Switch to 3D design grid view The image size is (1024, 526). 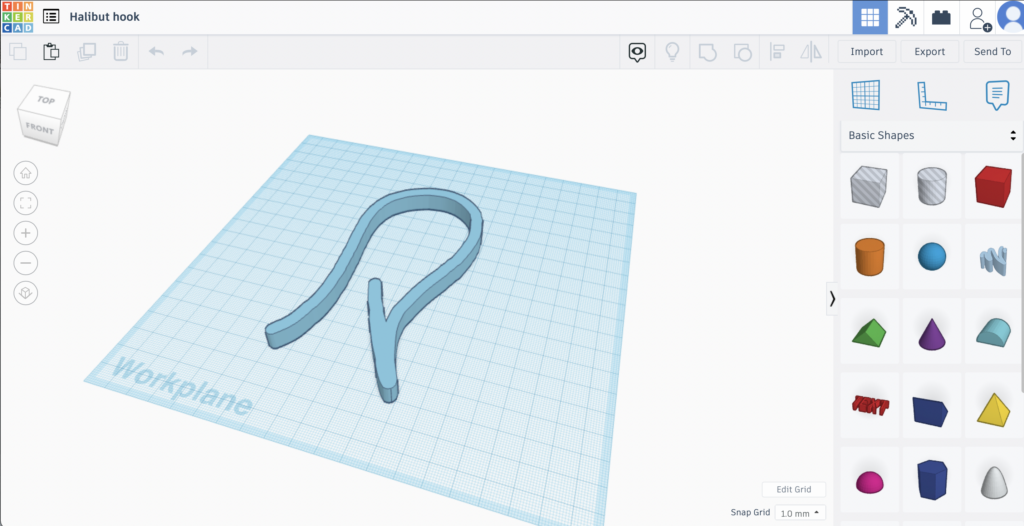pyautogui.click(x=870, y=18)
